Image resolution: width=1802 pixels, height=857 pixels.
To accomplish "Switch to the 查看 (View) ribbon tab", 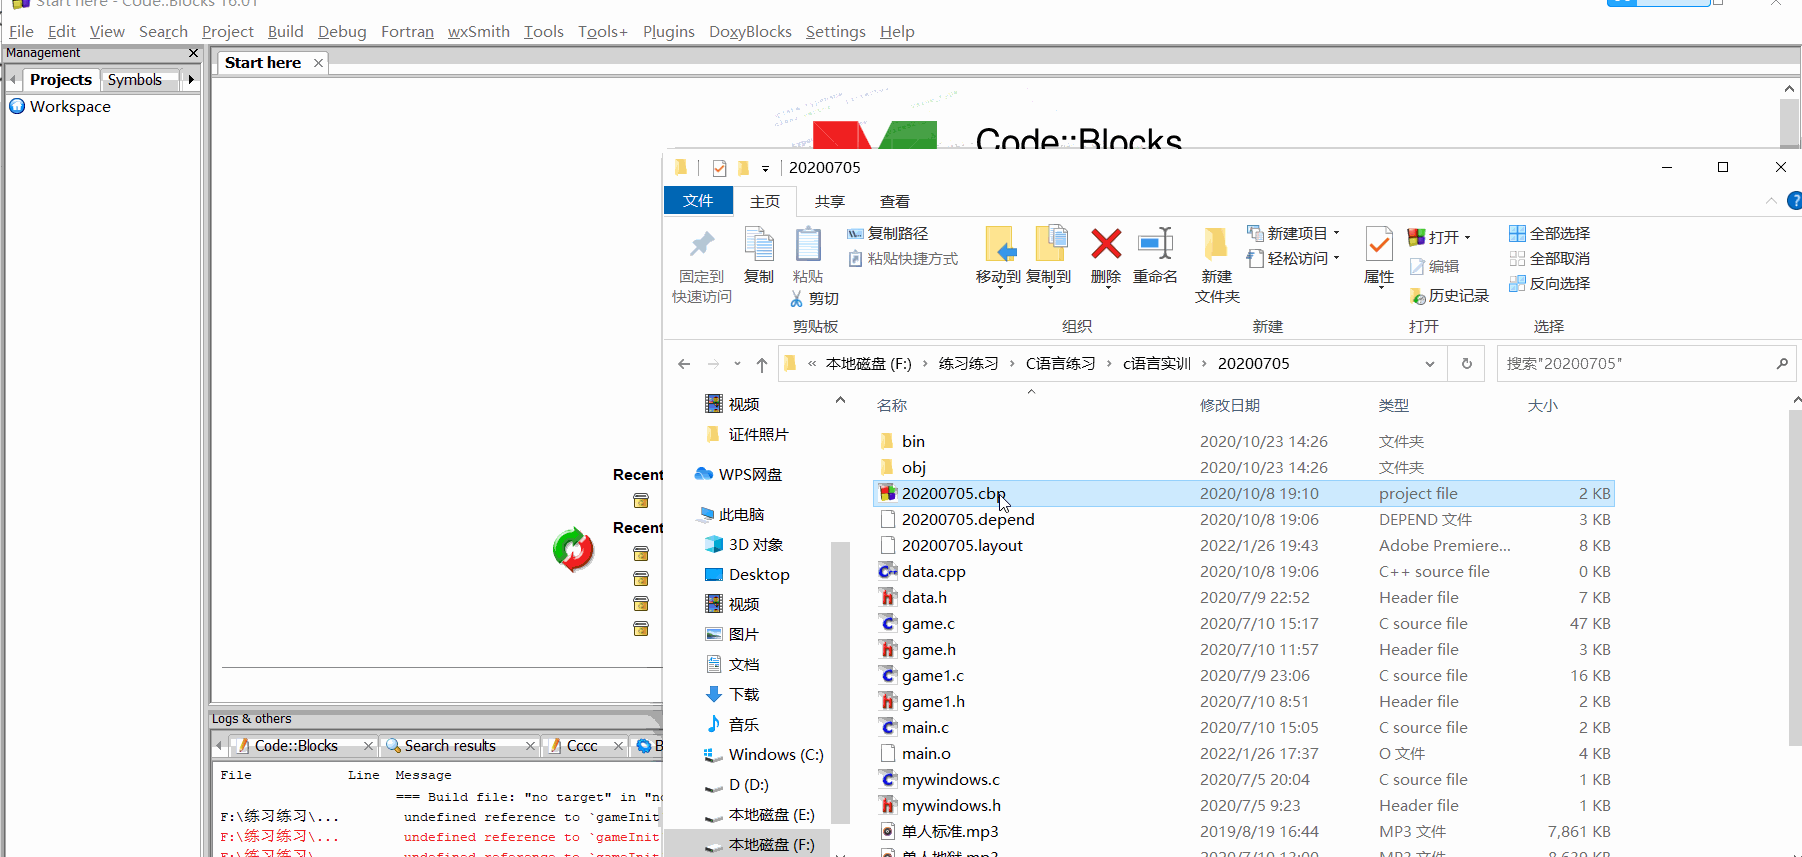I will 894,201.
